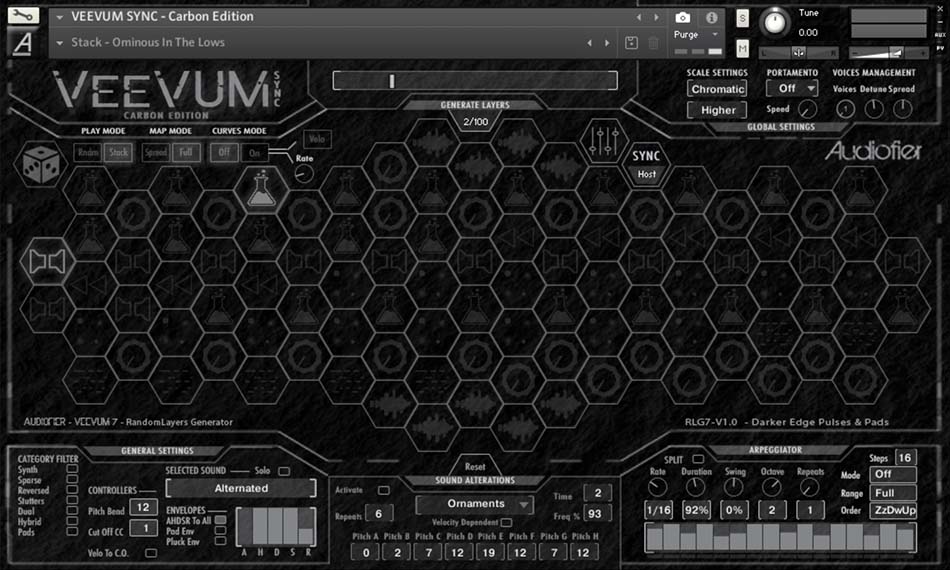Click the Audiofier logo
Viewport: 950px width, 570px height.
(873, 150)
